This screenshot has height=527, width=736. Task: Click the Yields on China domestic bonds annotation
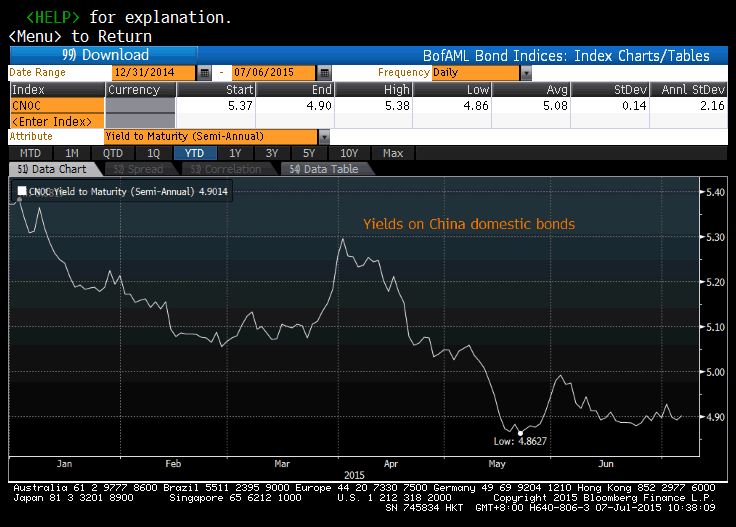(x=469, y=224)
